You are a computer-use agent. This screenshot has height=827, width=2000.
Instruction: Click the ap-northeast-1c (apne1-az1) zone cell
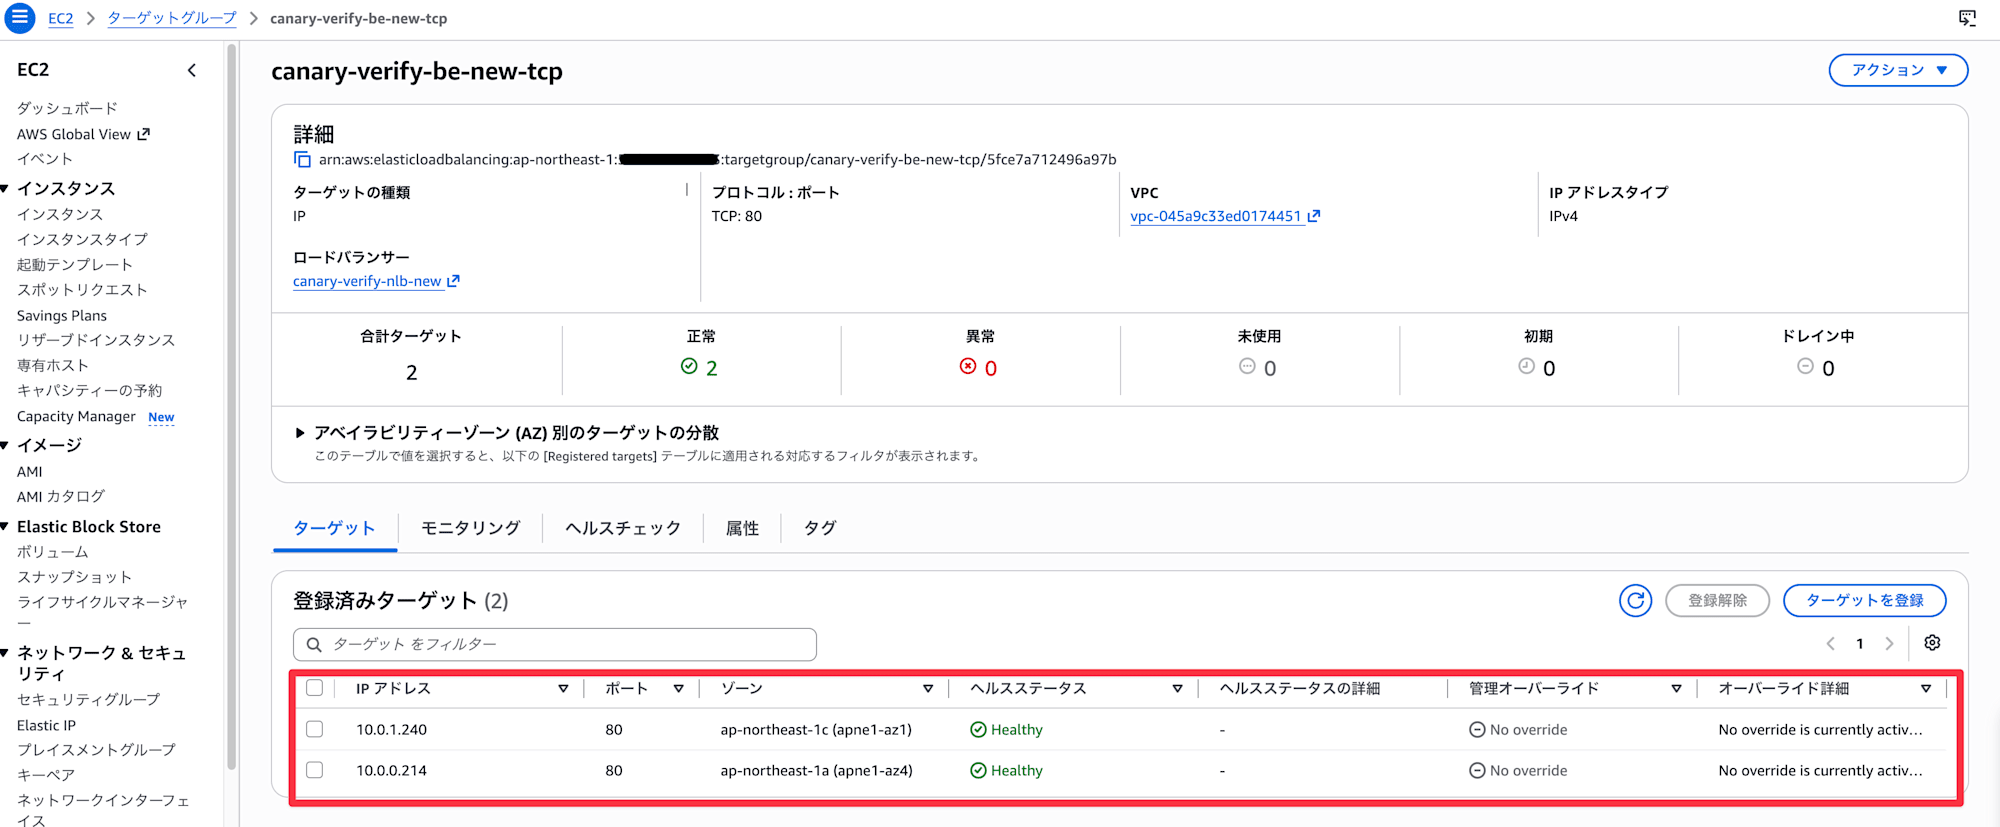(816, 730)
